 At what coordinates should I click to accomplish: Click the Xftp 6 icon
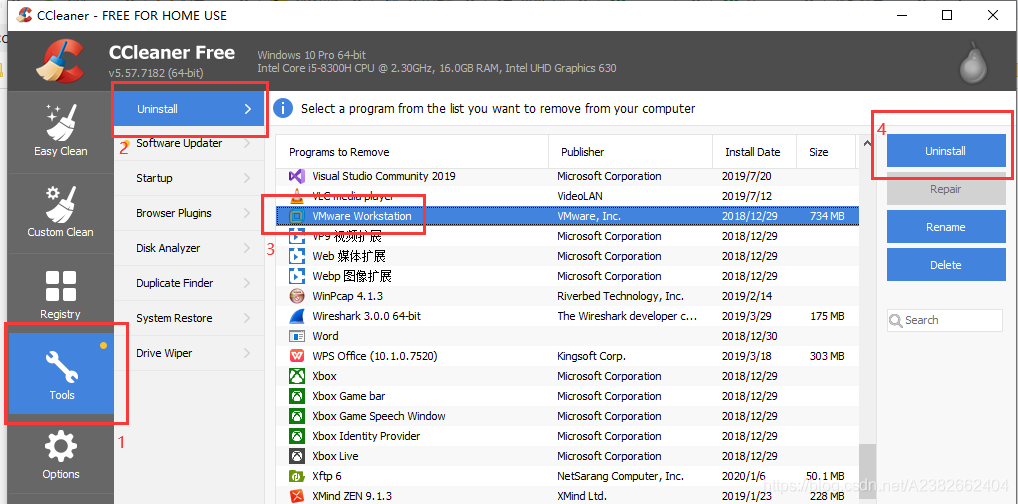pos(296,476)
